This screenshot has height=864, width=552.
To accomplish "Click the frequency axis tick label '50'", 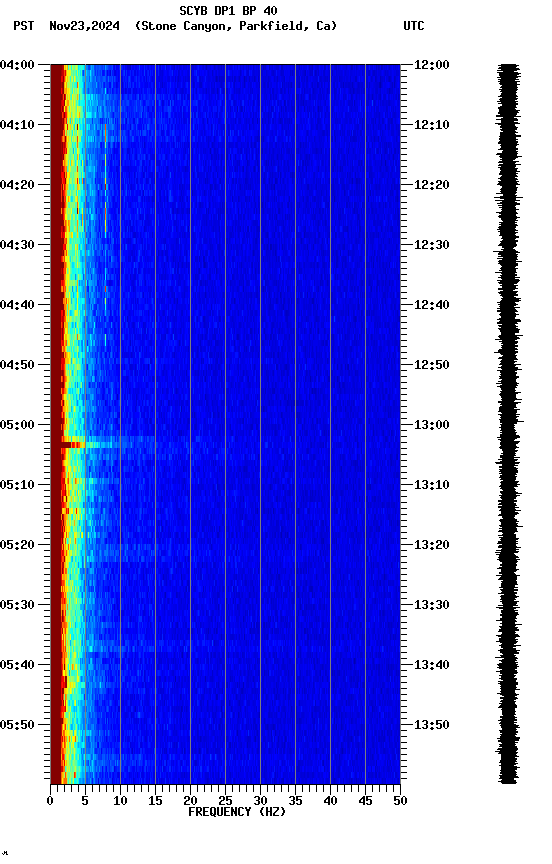I will (400, 801).
